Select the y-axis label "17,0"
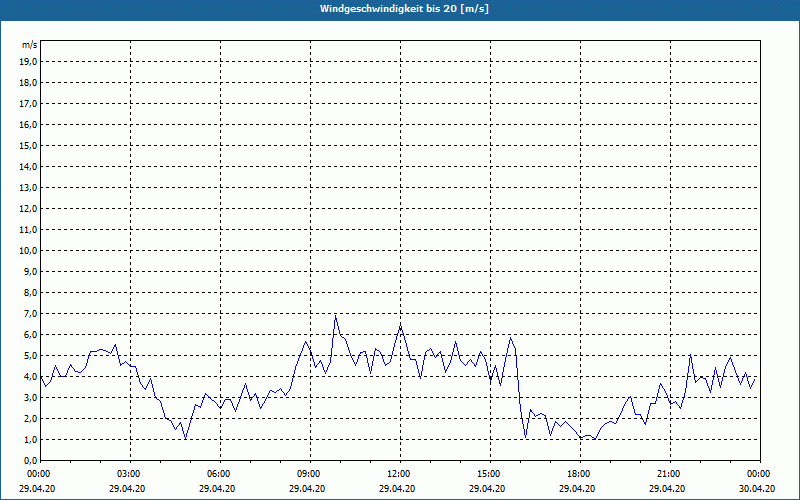800x500 pixels. pyautogui.click(x=29, y=104)
